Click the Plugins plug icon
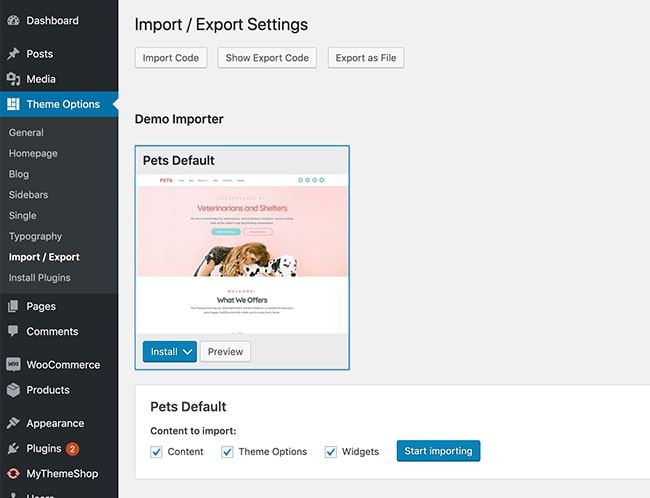The image size is (650, 498). (13, 448)
